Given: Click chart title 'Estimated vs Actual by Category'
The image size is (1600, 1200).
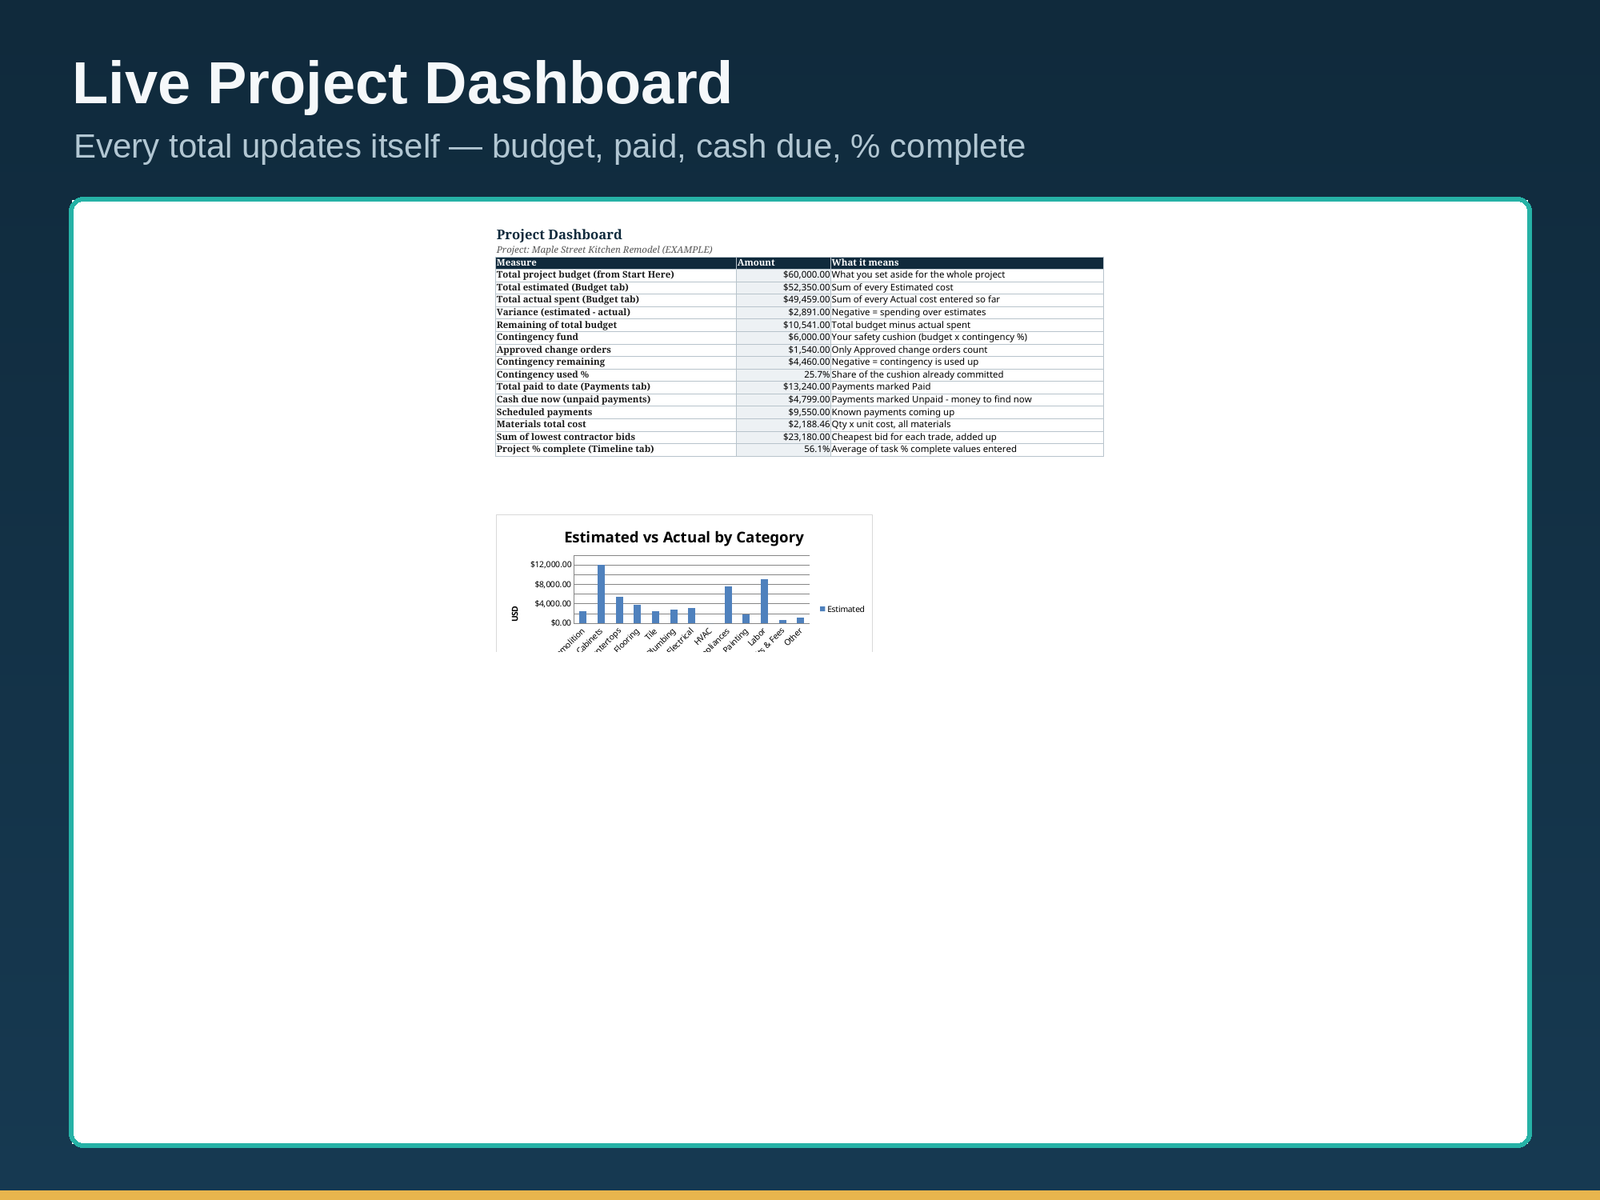Looking at the screenshot, I should point(684,537).
